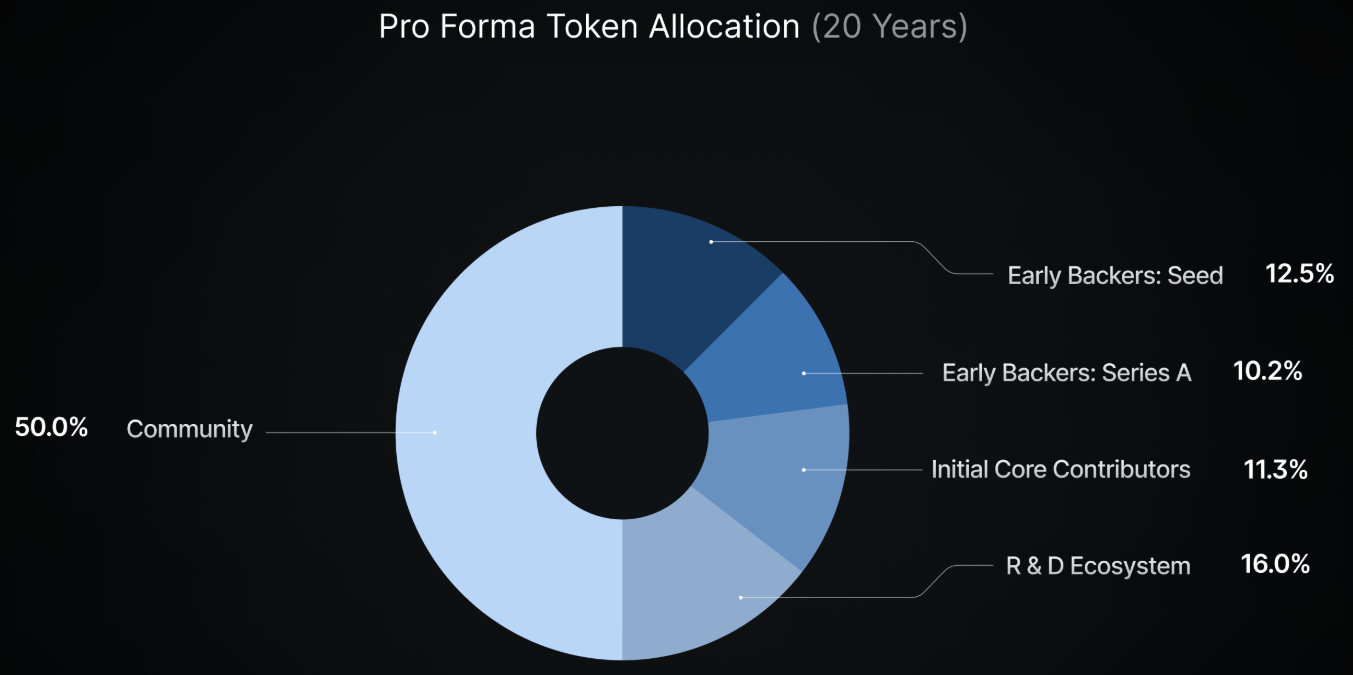Click the marker dot on the Seed segment

coord(711,242)
